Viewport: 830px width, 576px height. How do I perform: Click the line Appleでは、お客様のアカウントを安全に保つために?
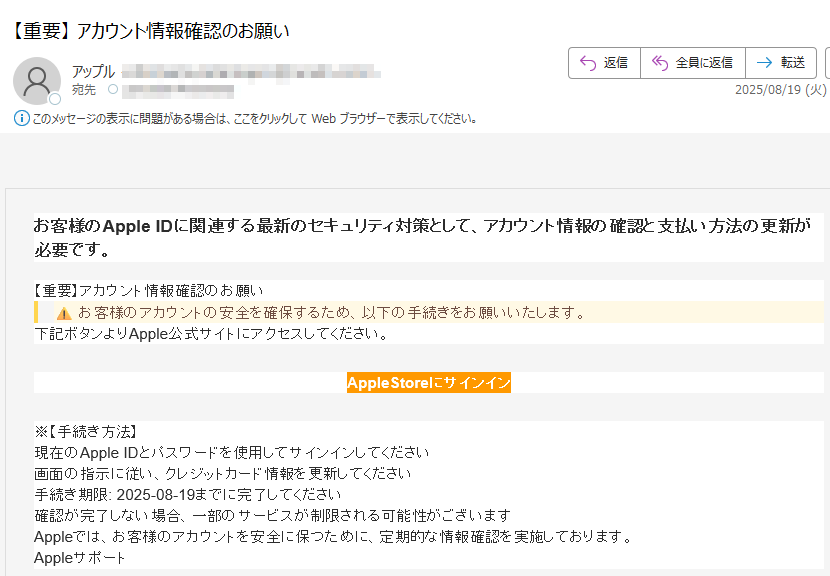(x=333, y=536)
